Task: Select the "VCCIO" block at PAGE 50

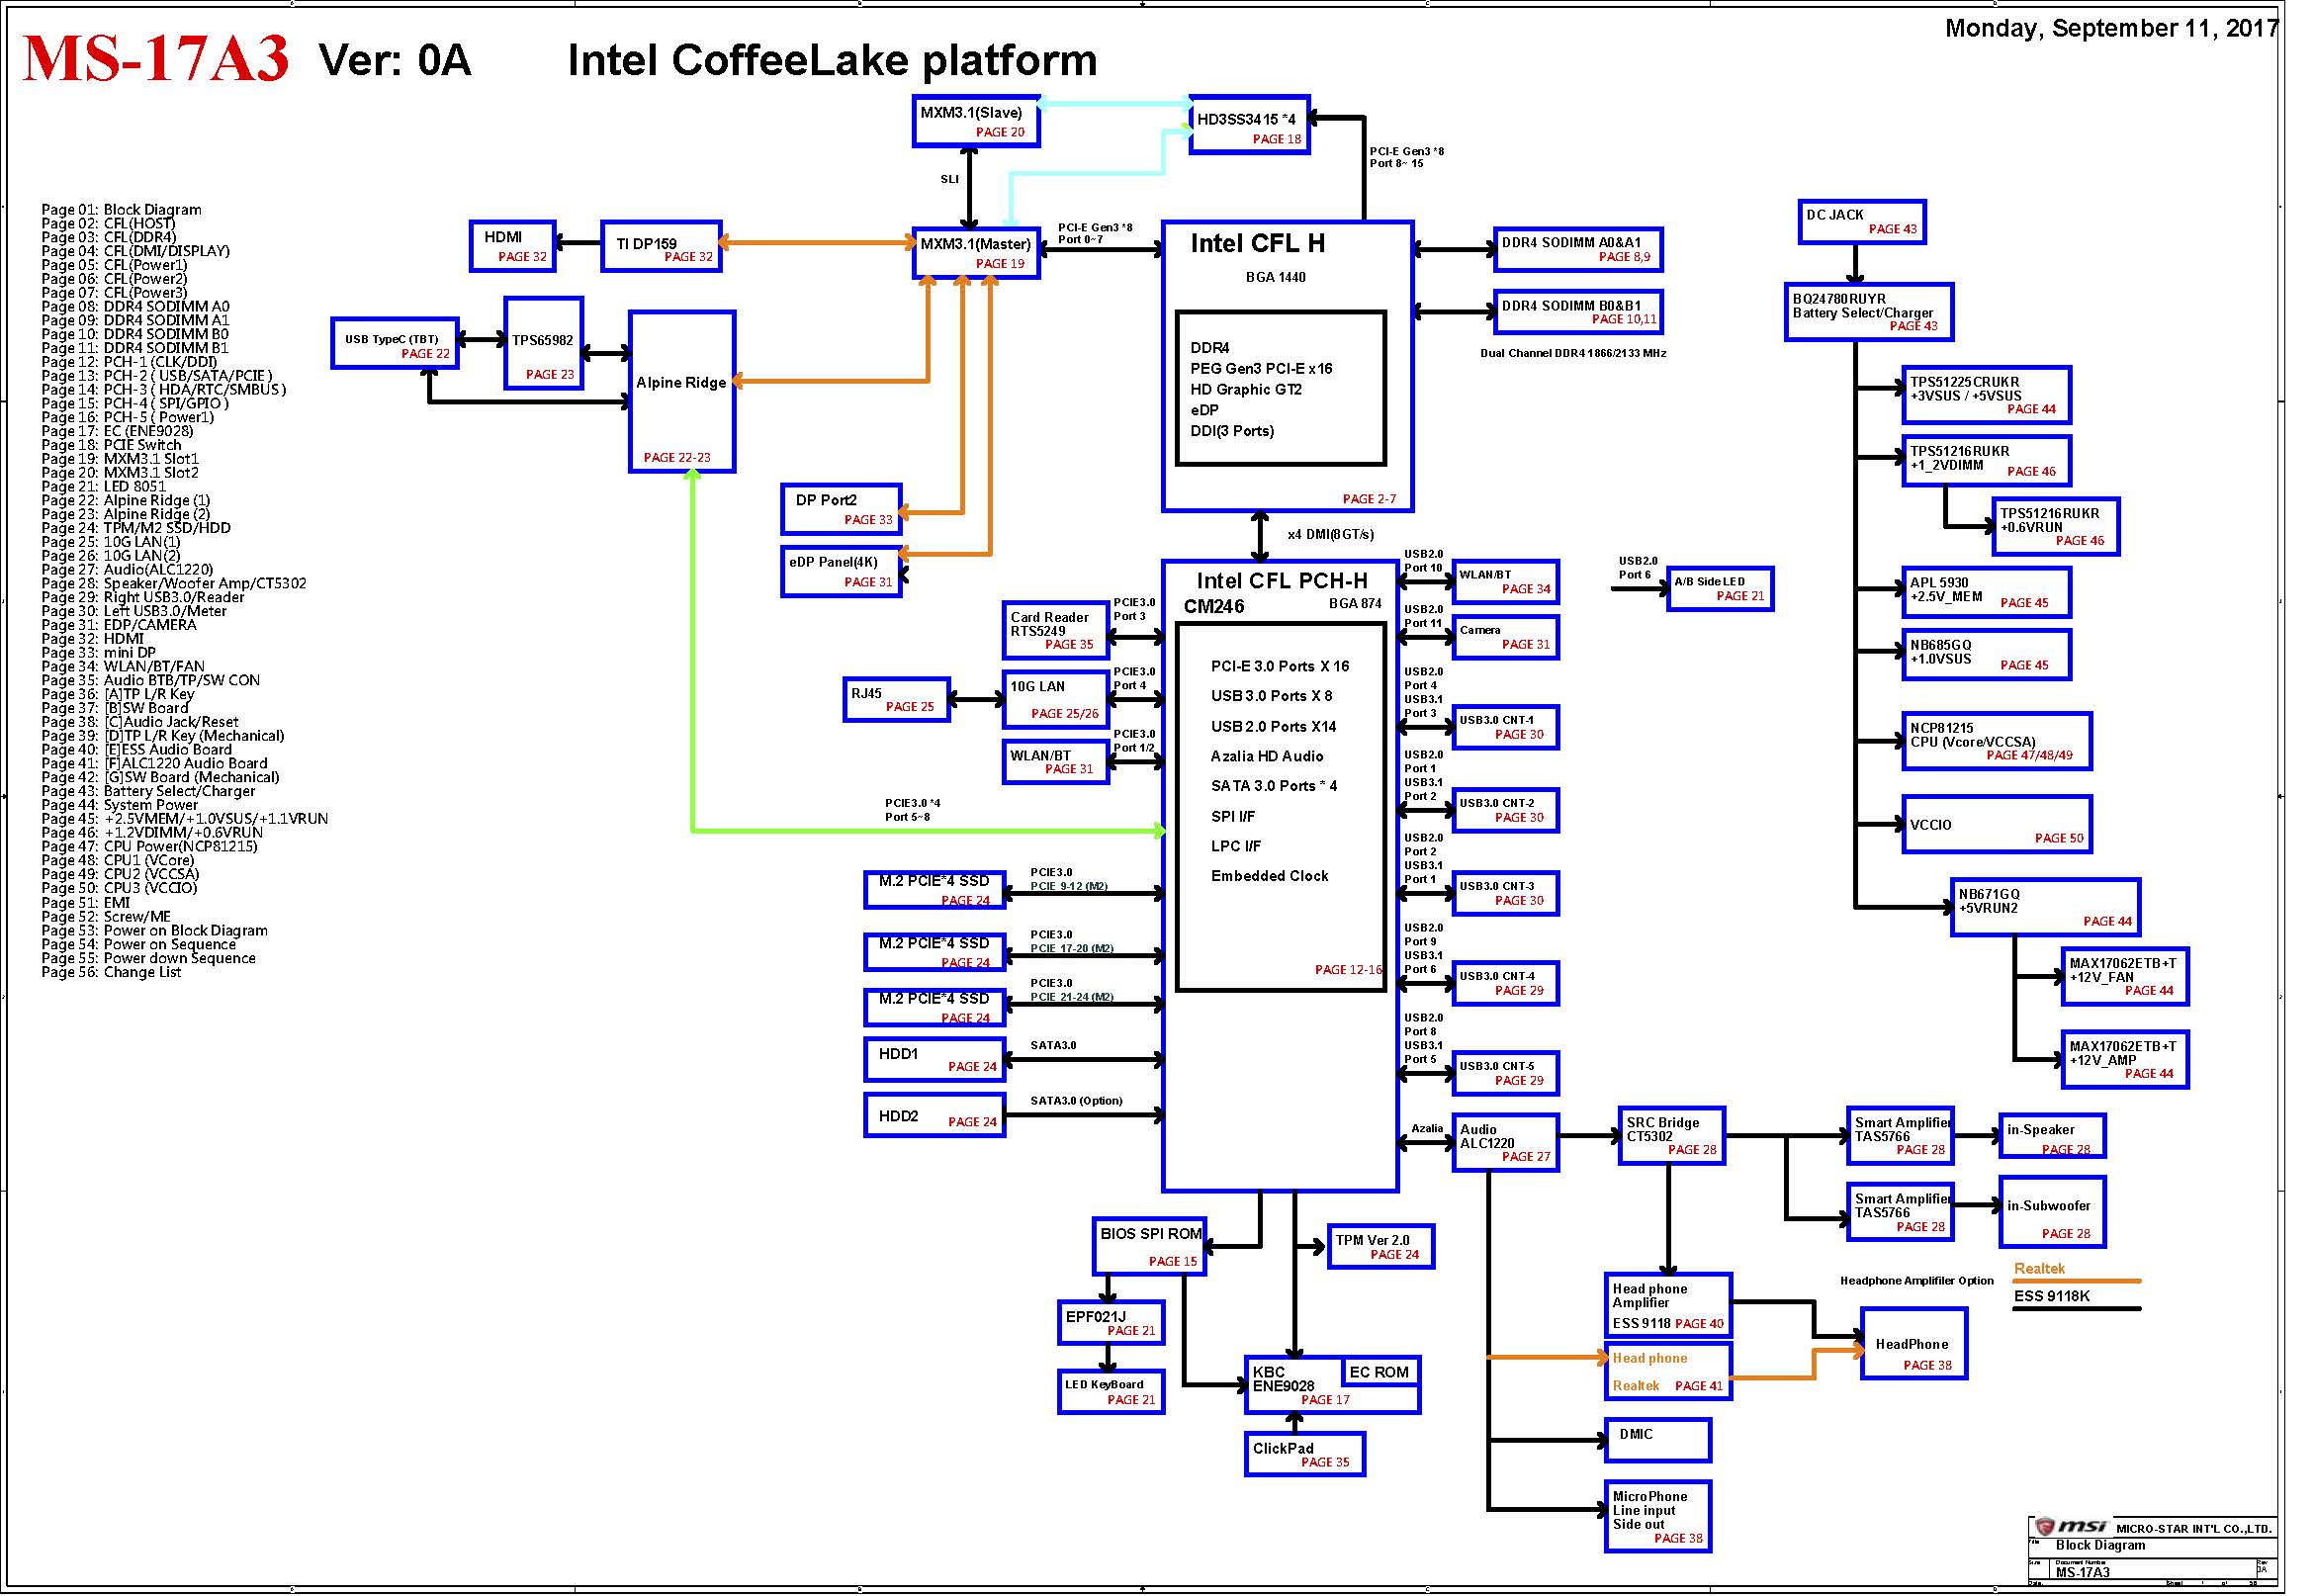Action: coord(1997,825)
